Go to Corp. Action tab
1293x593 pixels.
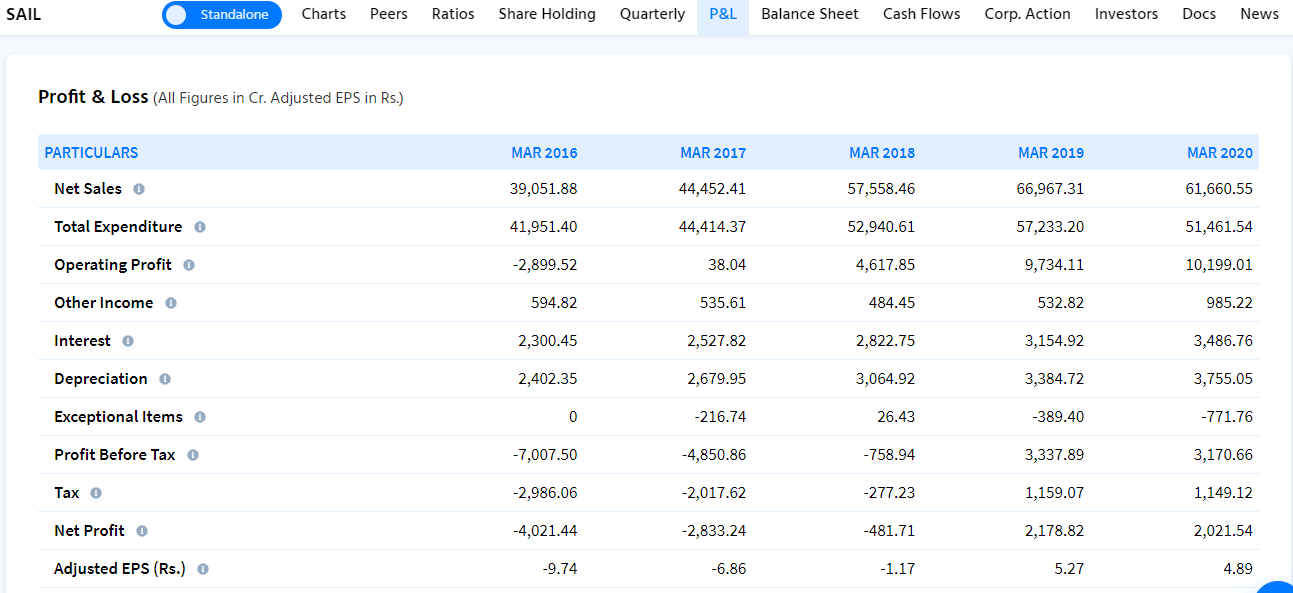point(1027,14)
